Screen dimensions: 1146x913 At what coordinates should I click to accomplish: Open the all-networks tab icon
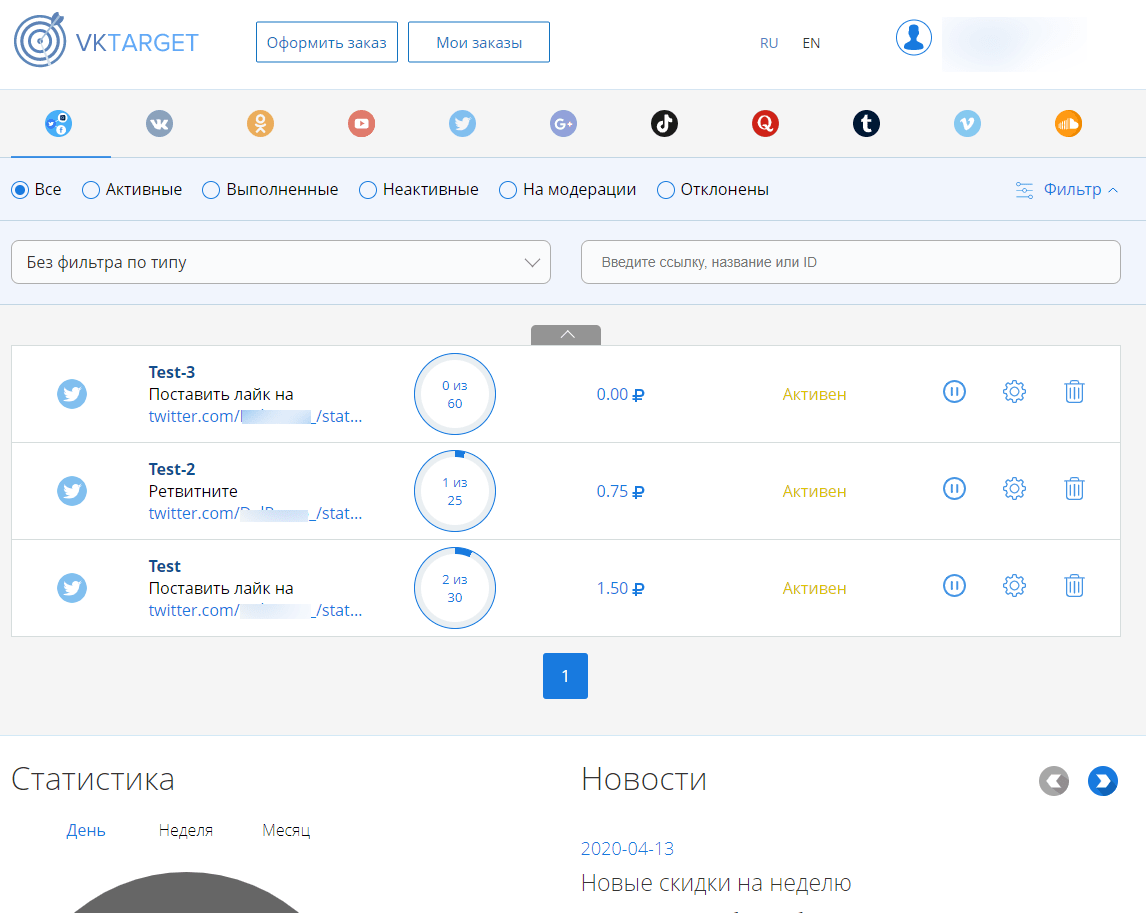pyautogui.click(x=58, y=124)
